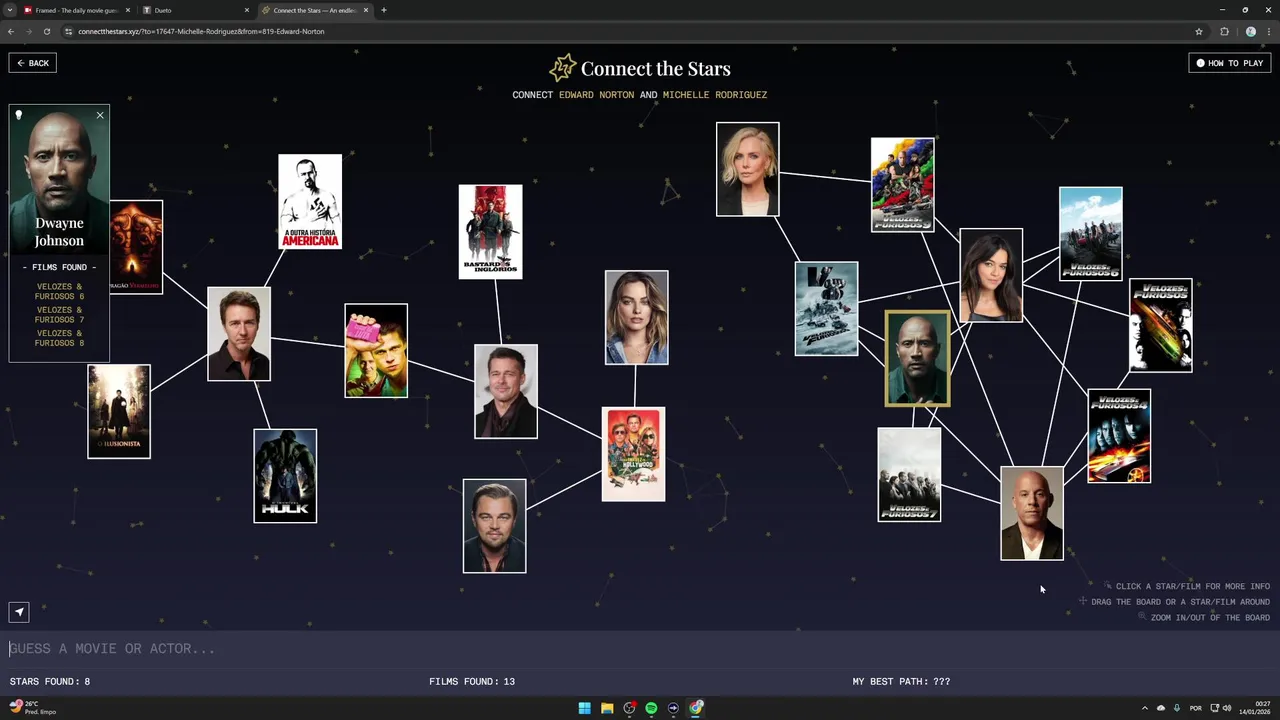Open the HOW TO PLAY instructions
Screen dimensions: 1280x720
click(1229, 63)
